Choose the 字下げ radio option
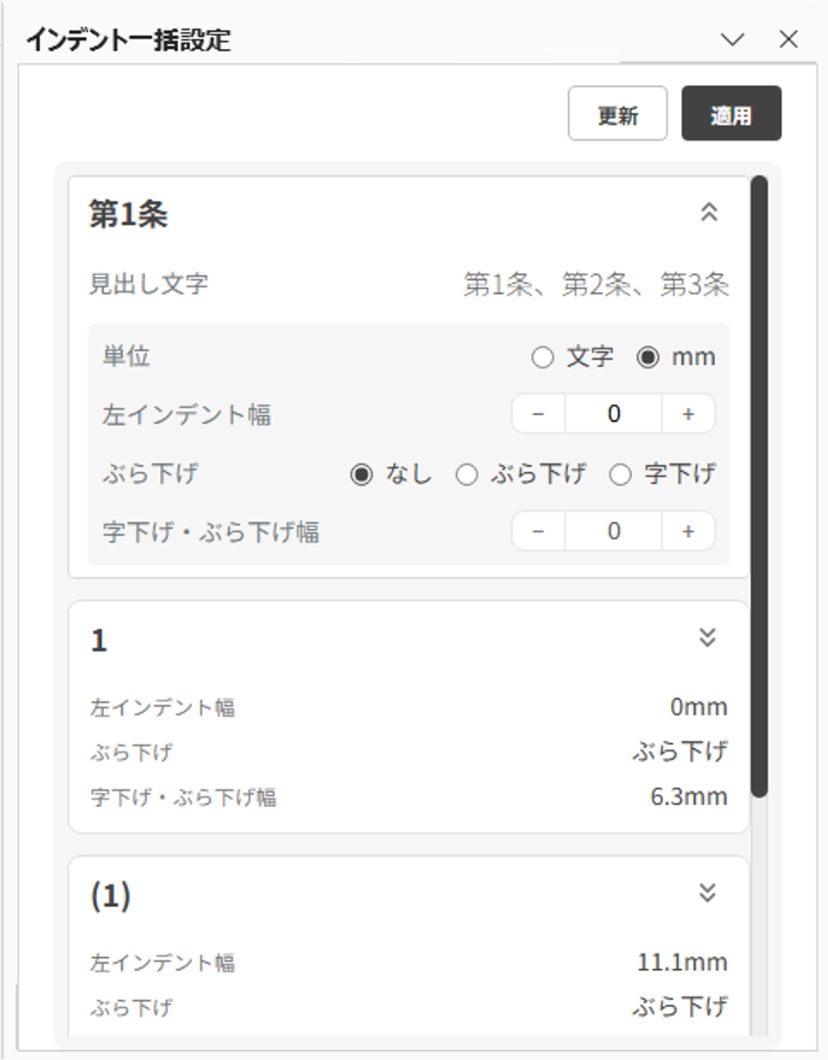 [x=620, y=475]
